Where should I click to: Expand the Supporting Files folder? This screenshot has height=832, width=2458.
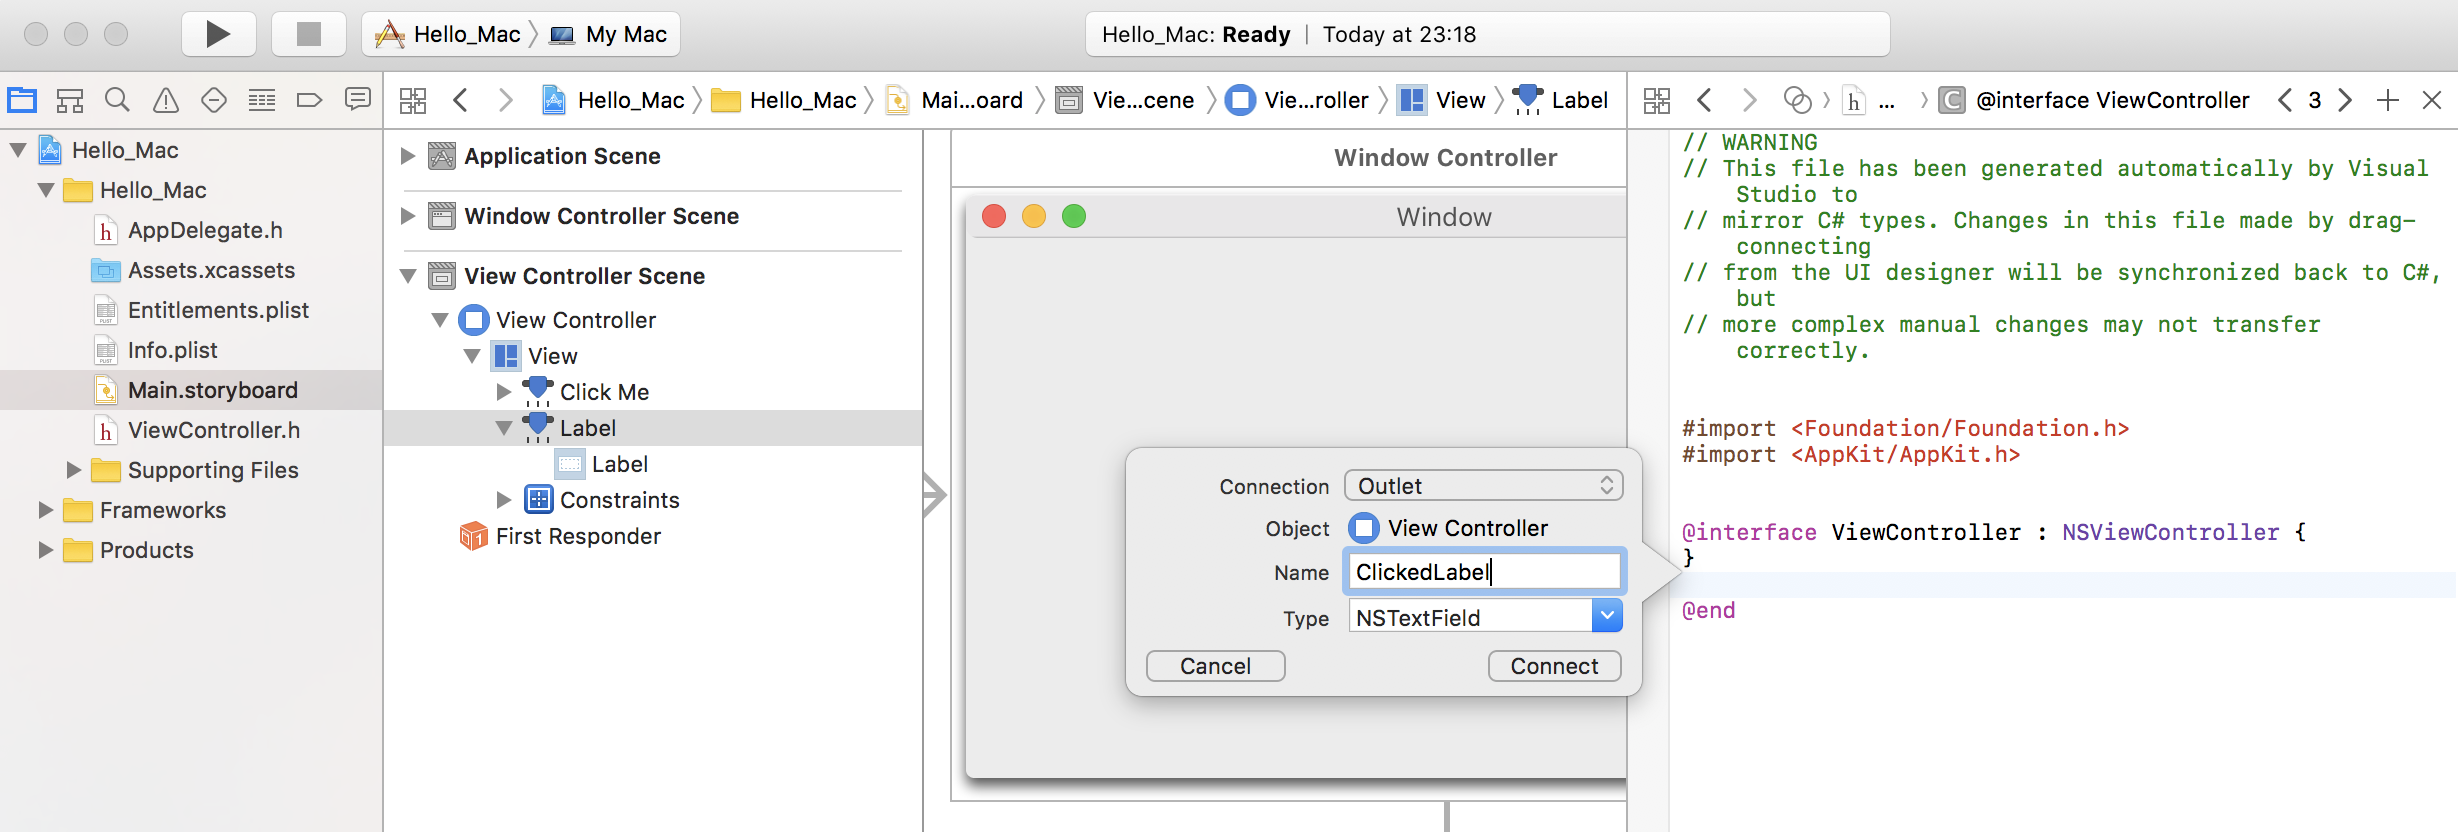pos(73,470)
